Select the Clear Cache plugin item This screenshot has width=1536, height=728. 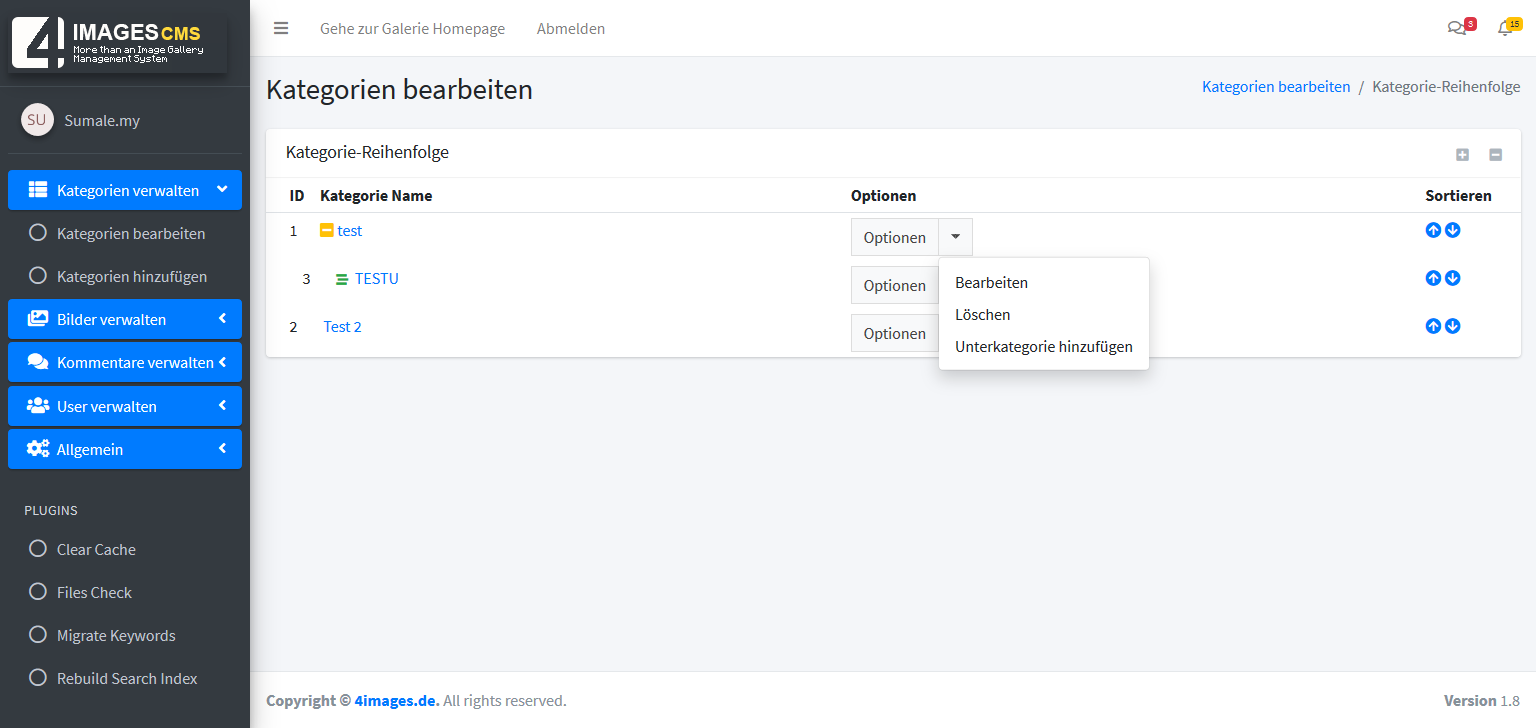click(96, 549)
